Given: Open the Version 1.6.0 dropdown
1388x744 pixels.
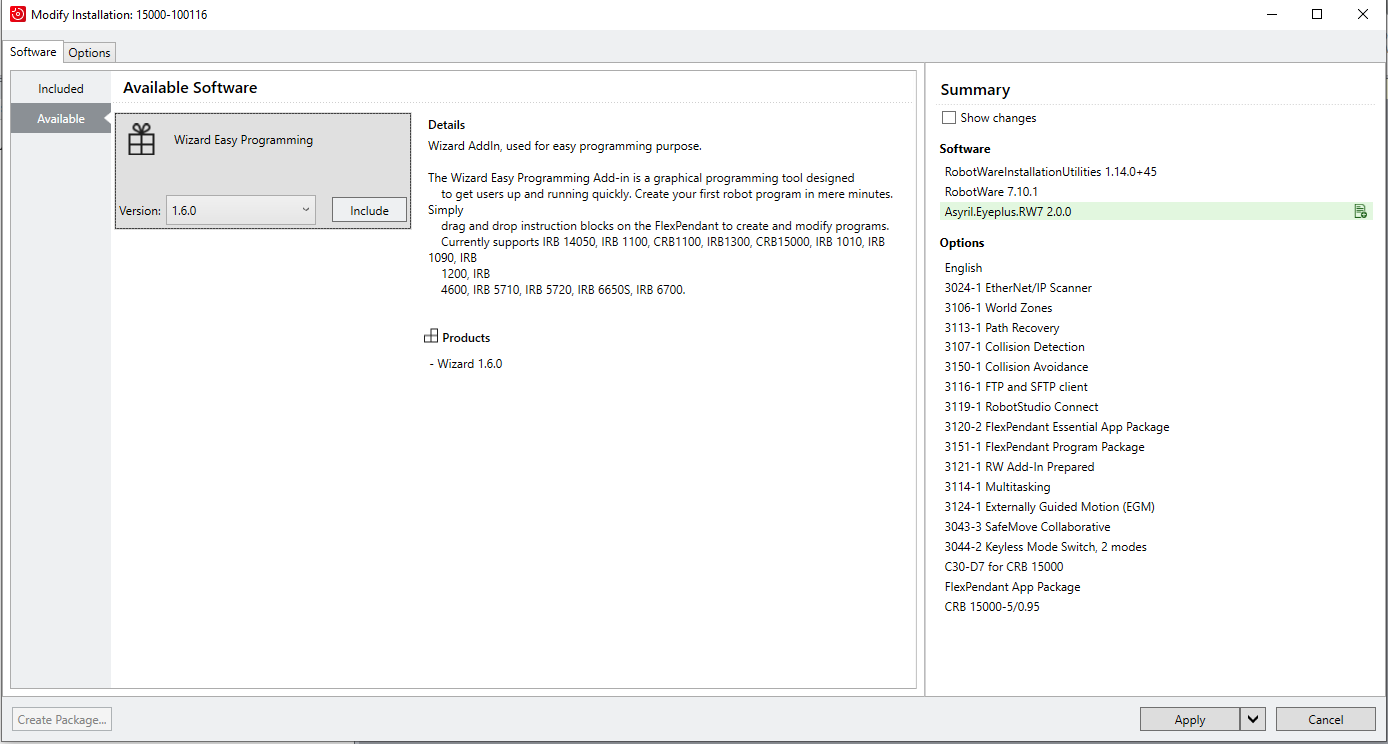Looking at the screenshot, I should [241, 210].
